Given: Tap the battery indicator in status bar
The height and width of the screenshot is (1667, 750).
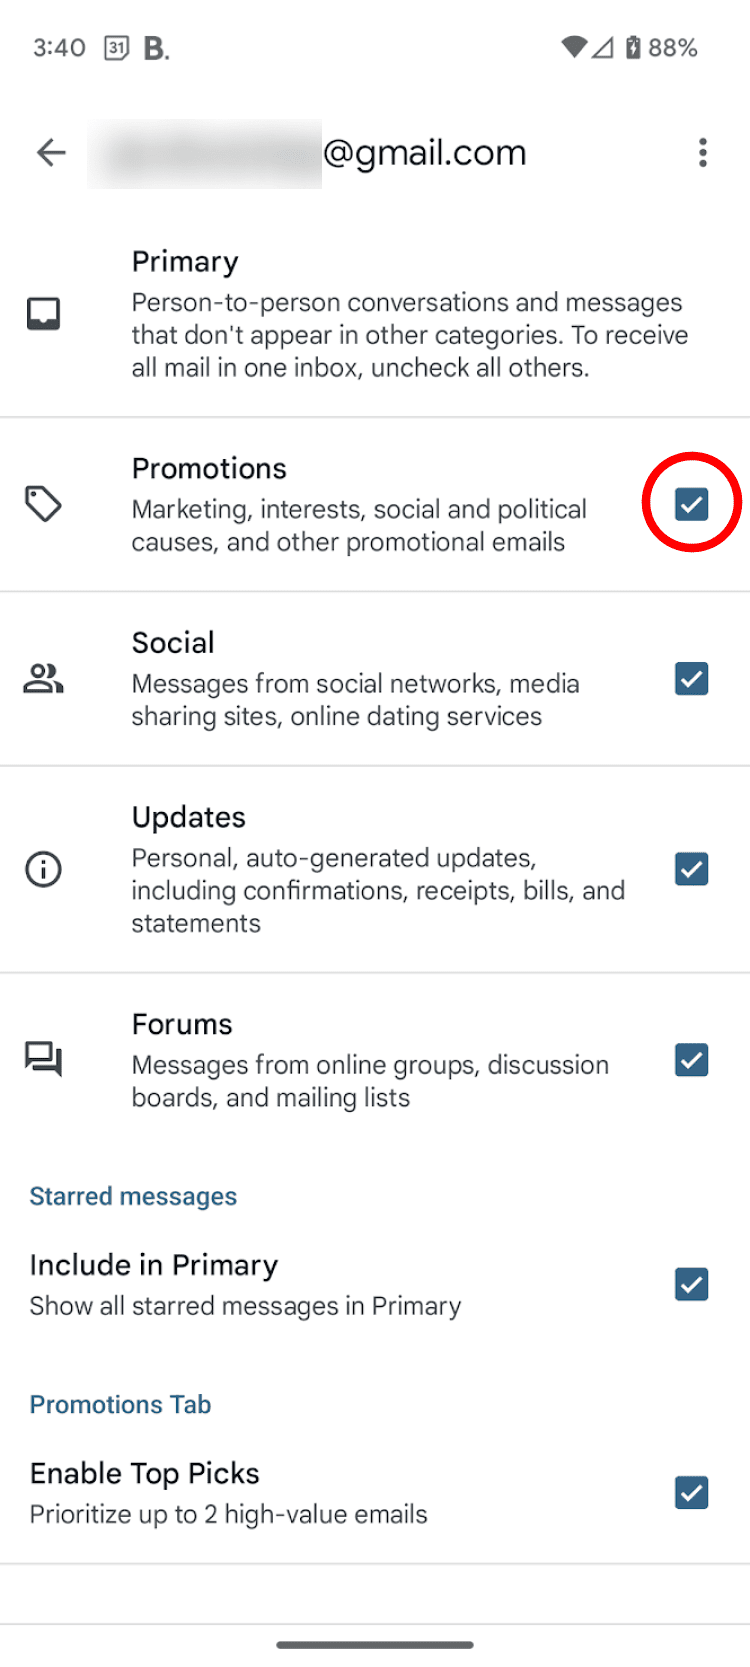Looking at the screenshot, I should (633, 48).
